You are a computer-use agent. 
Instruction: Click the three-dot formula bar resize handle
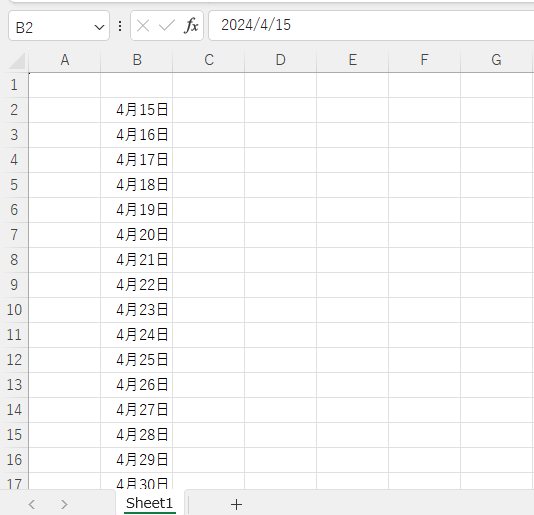[120, 26]
